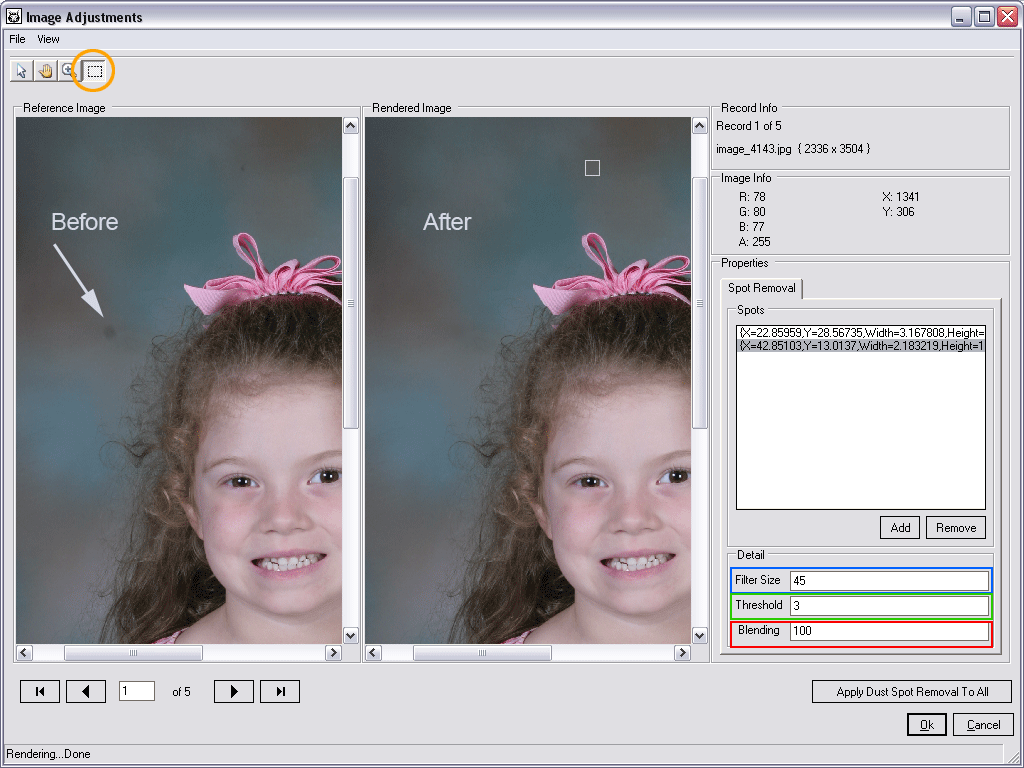Select the rectangle marquee tool
The image size is (1024, 768).
tap(94, 71)
